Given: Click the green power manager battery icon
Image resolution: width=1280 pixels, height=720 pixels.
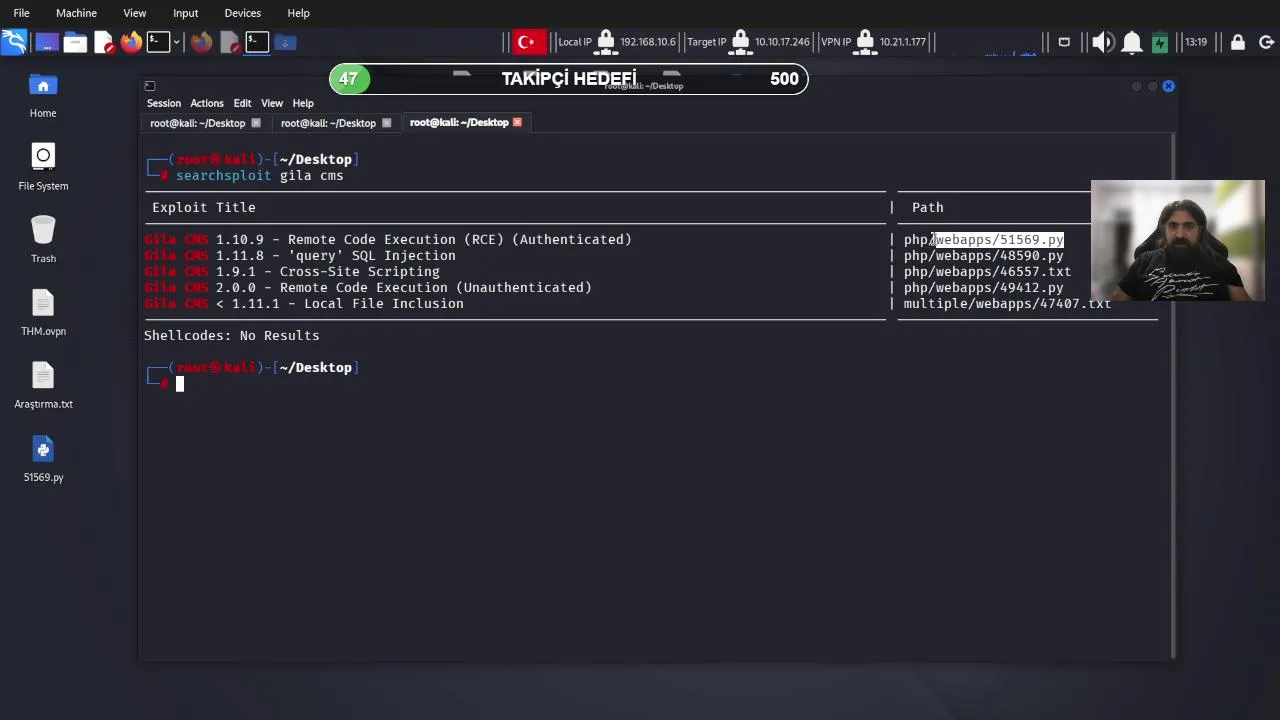Looking at the screenshot, I should pos(1160,42).
